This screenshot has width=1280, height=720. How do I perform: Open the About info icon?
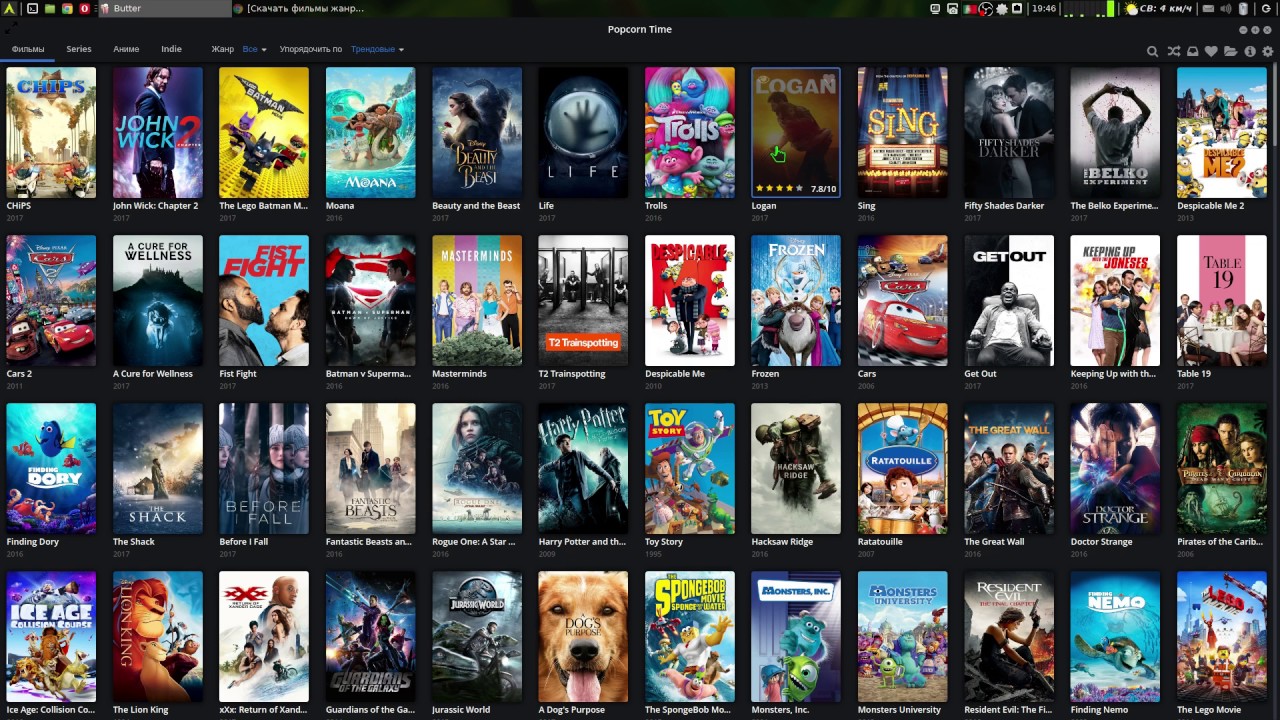pos(1250,51)
